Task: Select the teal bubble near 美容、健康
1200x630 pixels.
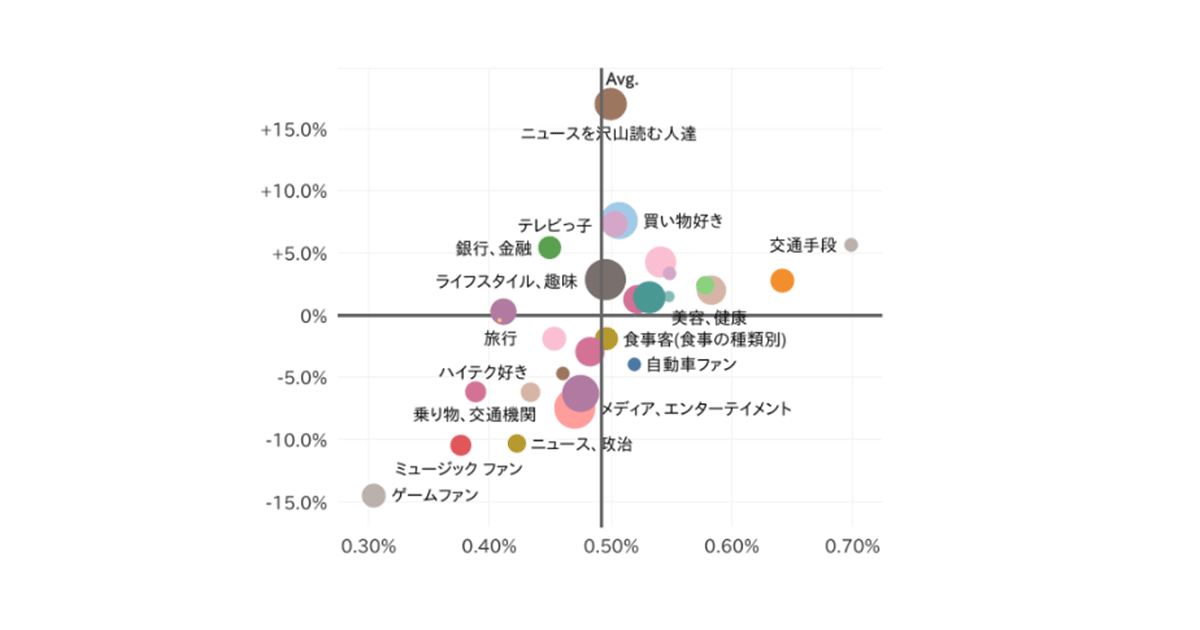Action: [648, 297]
